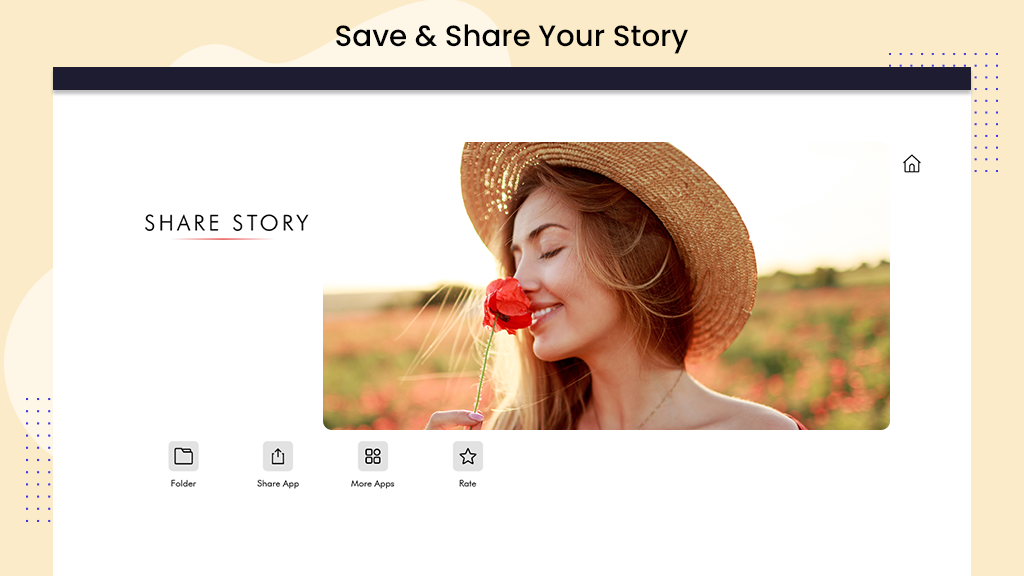The height and width of the screenshot is (576, 1024).
Task: Go to the home screen via house icon
Action: click(x=912, y=163)
